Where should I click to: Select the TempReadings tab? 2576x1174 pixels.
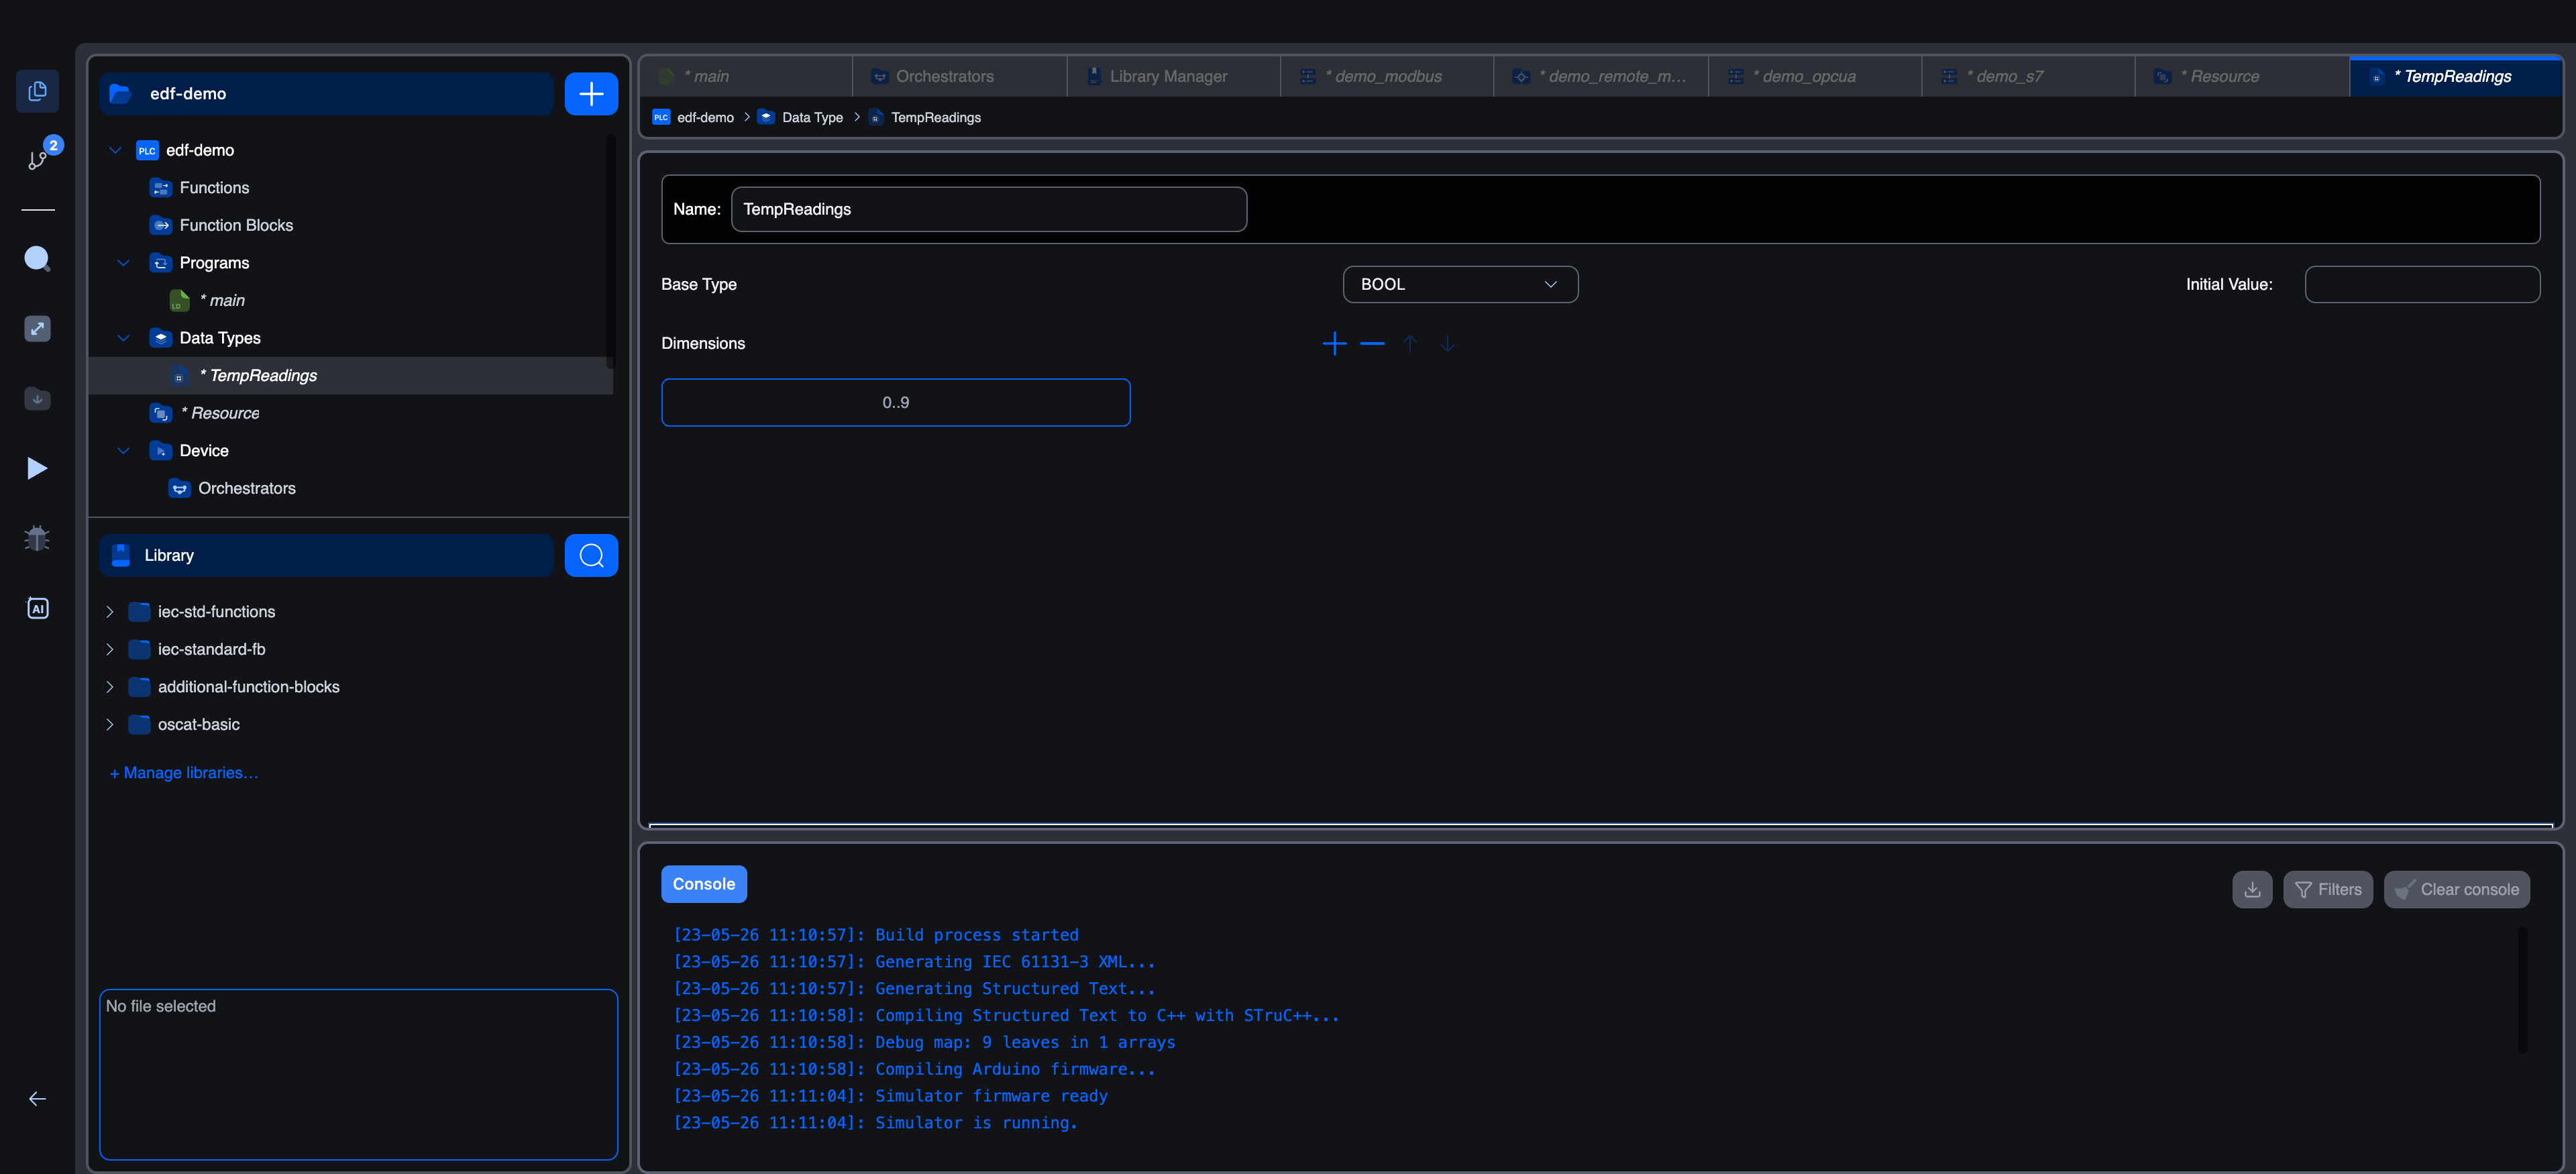pos(2455,77)
